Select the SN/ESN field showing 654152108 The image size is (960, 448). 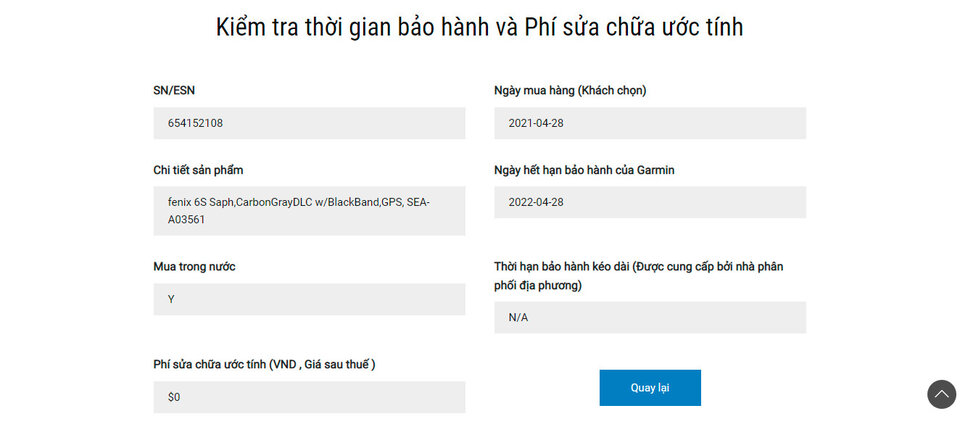pos(309,123)
